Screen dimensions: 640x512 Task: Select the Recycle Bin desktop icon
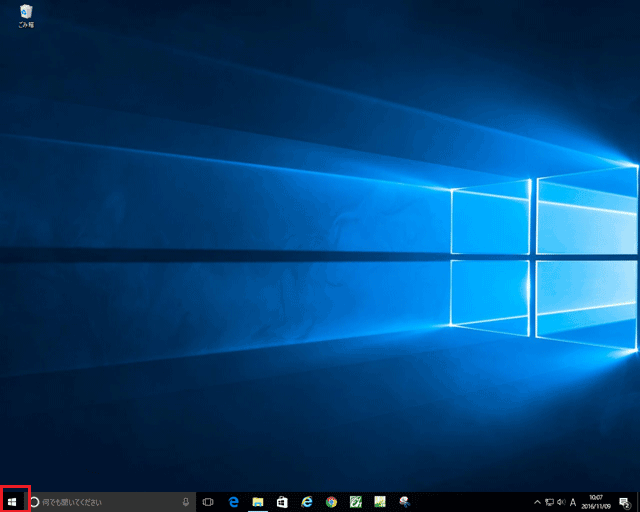26,16
